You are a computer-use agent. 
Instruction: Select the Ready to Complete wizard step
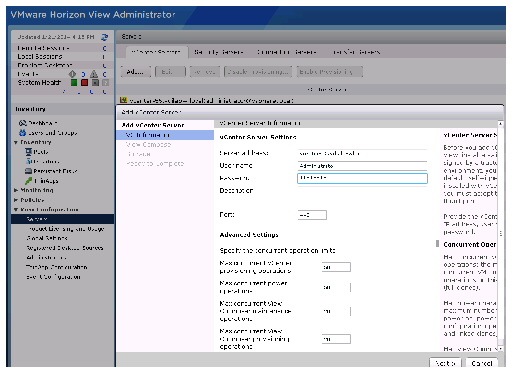tap(155, 164)
